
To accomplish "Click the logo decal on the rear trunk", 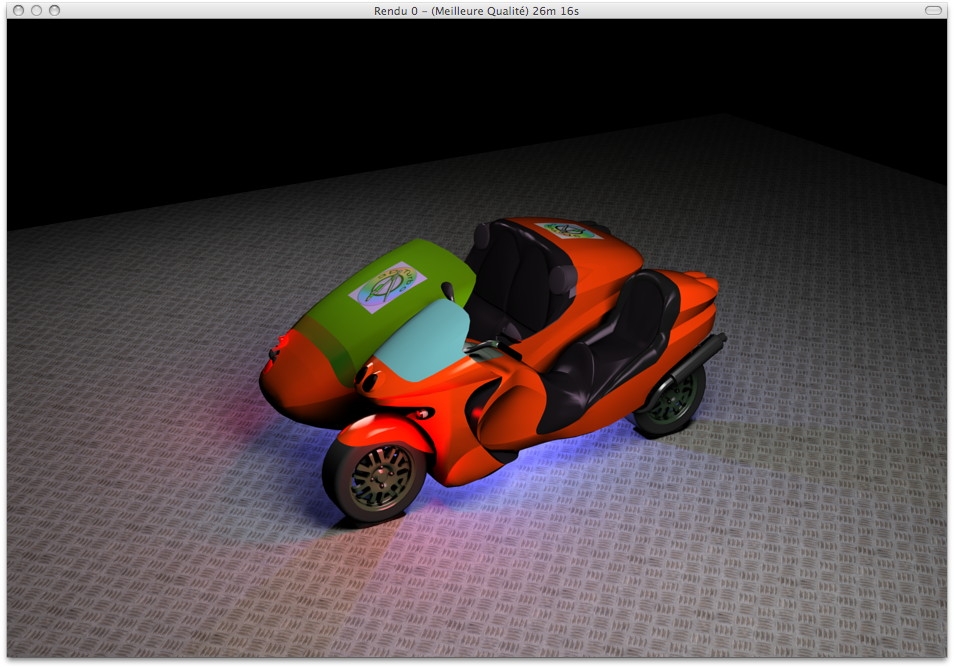I will [x=569, y=231].
